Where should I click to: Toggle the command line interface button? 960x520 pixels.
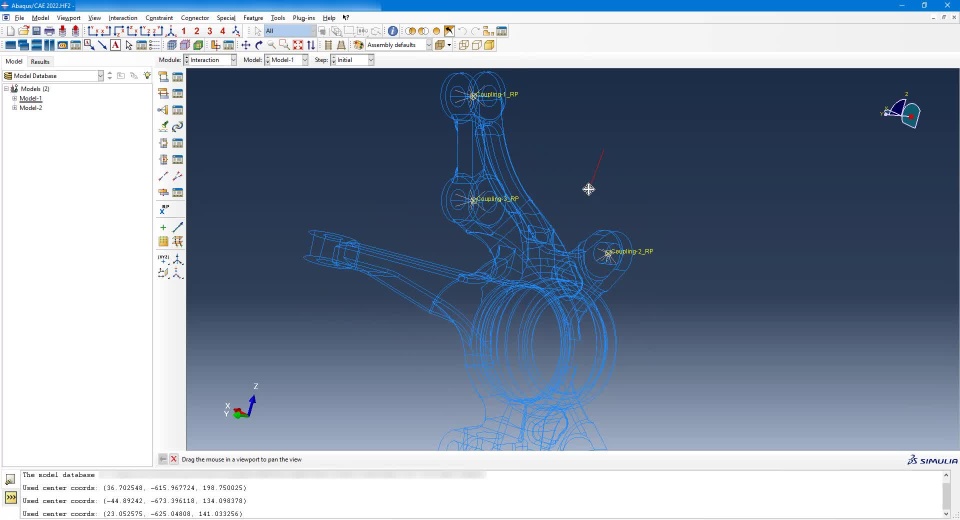11,497
